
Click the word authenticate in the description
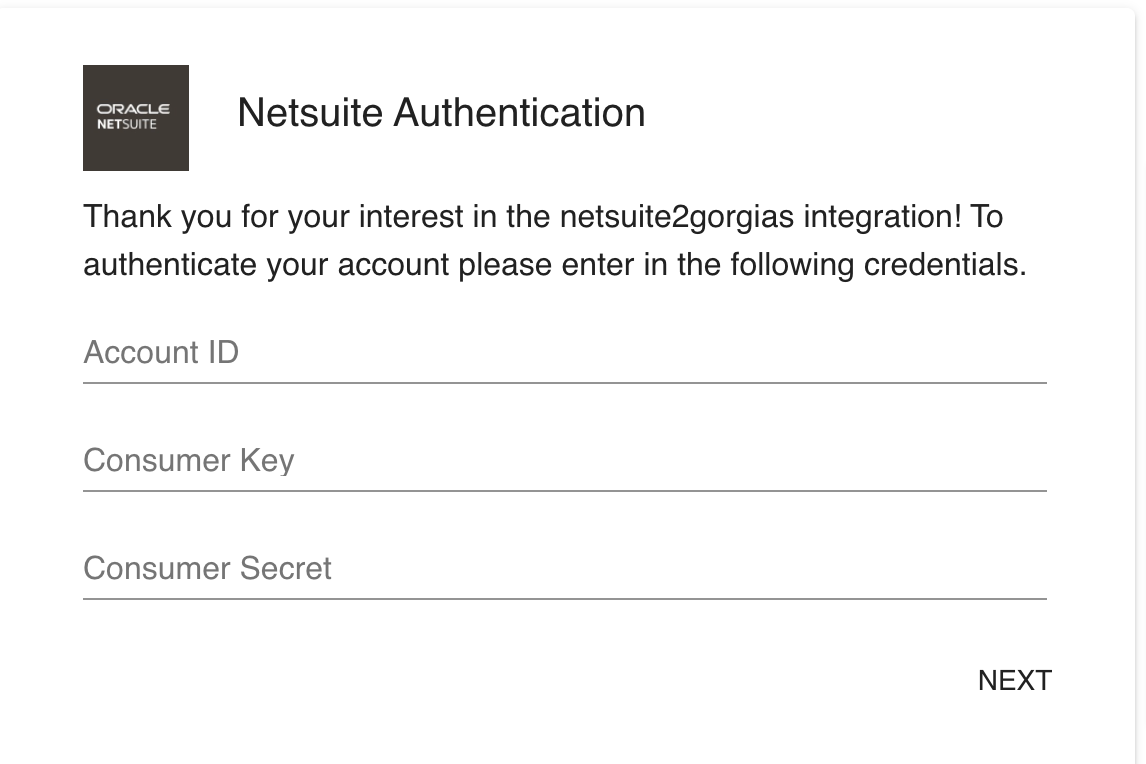[170, 265]
